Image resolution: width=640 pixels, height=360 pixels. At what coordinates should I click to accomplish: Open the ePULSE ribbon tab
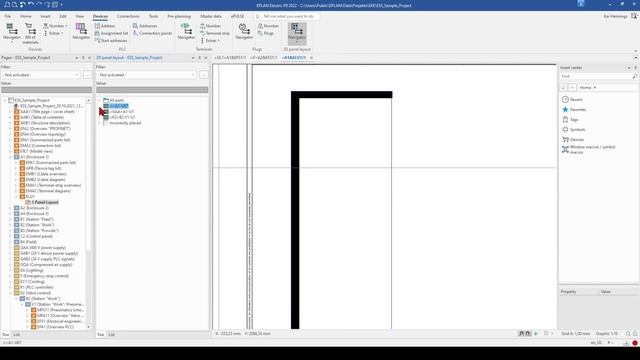pyautogui.click(x=238, y=16)
